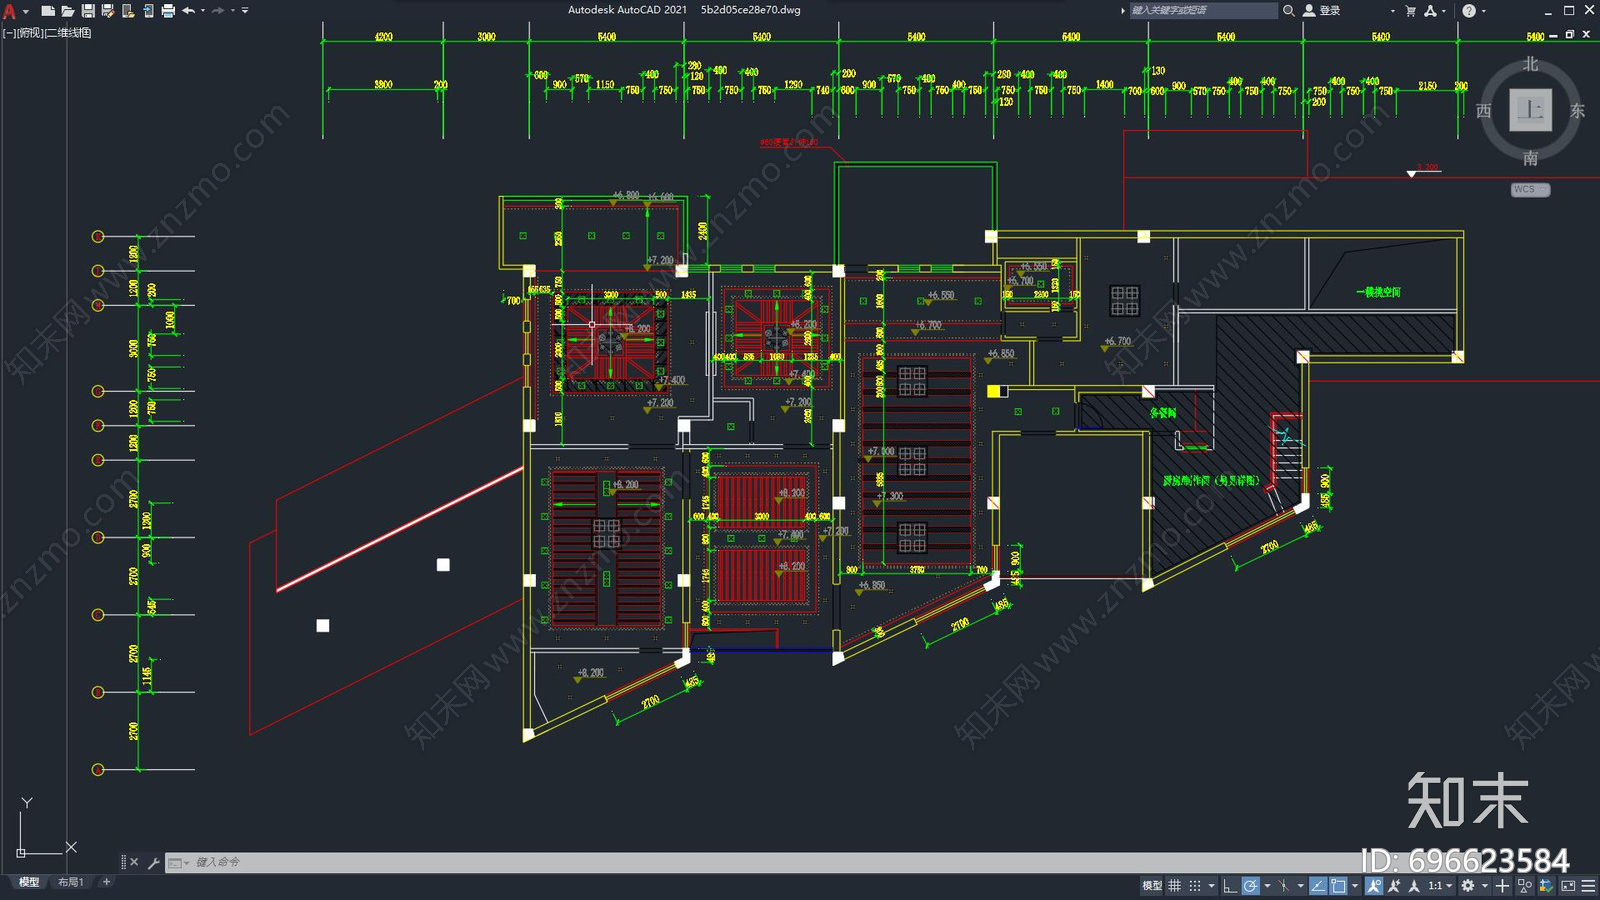
Task: Click the Save As icon
Action: [x=108, y=11]
